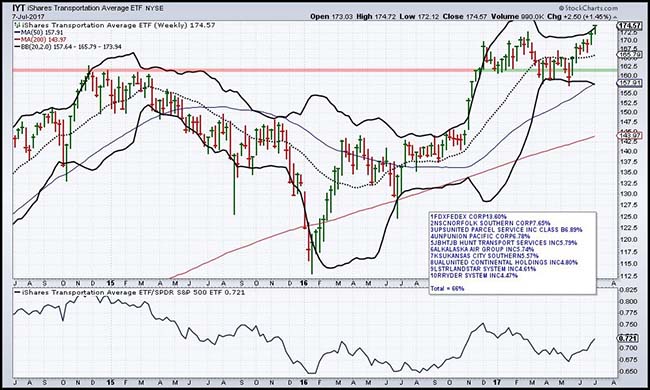Select the Ryder System 4.47% row
The width and height of the screenshot is (650, 390).
coord(474,275)
